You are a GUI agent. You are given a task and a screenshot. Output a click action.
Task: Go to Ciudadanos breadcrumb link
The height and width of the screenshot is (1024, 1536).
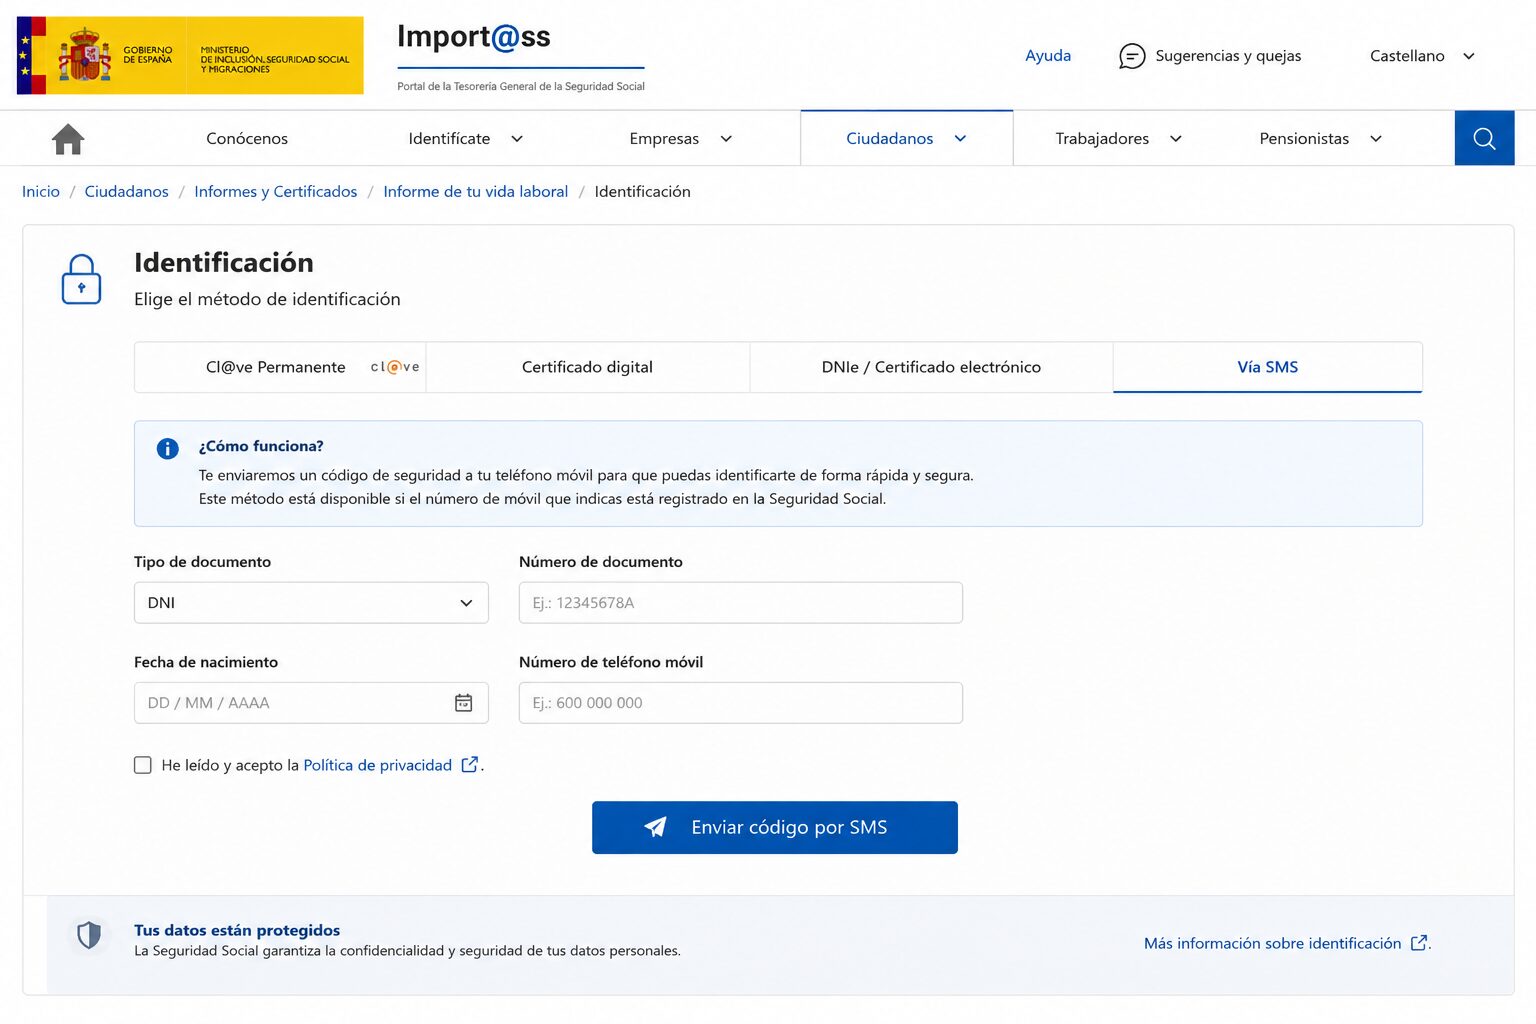pos(126,191)
